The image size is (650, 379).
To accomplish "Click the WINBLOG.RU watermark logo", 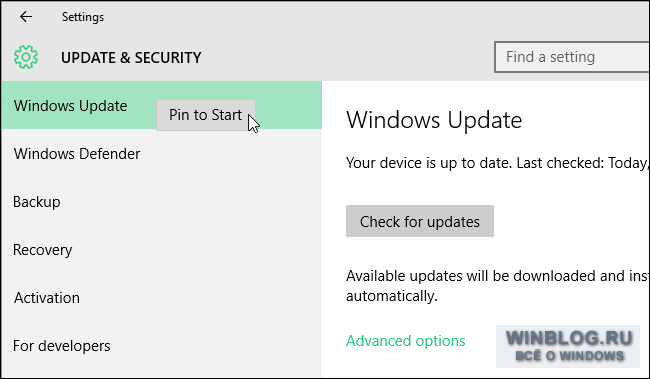I will pyautogui.click(x=569, y=338).
